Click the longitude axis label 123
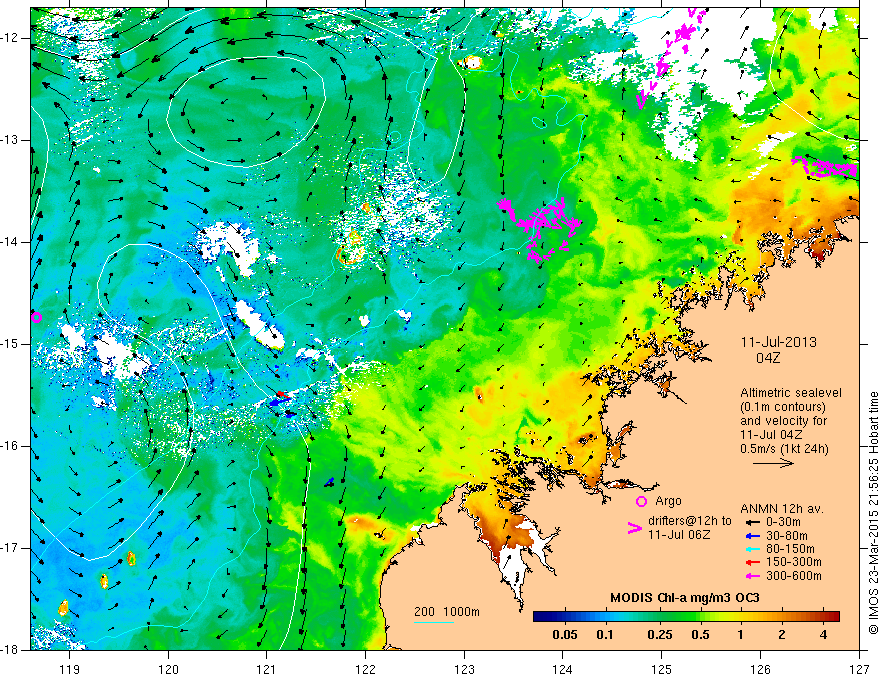The image size is (880, 680). pyautogui.click(x=464, y=669)
